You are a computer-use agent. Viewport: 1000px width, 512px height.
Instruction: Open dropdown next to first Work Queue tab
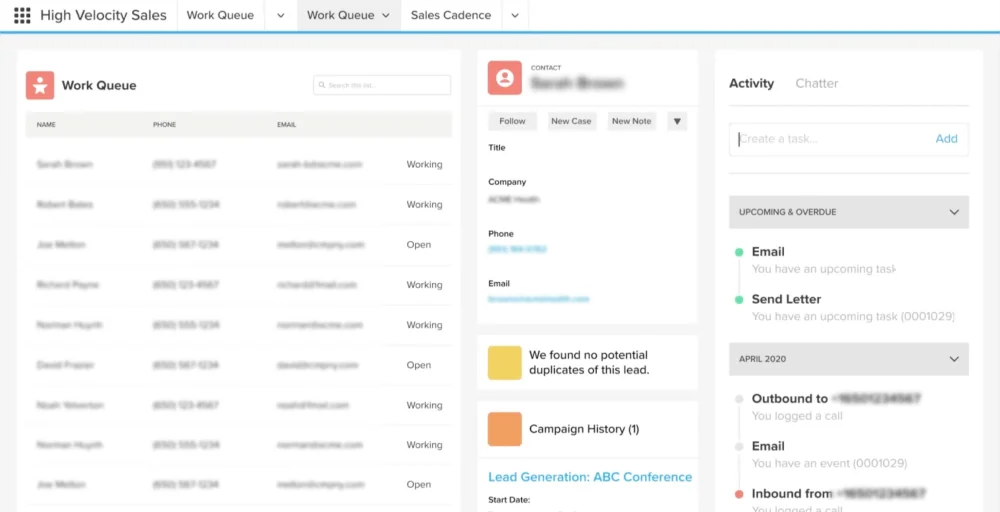pyautogui.click(x=281, y=15)
